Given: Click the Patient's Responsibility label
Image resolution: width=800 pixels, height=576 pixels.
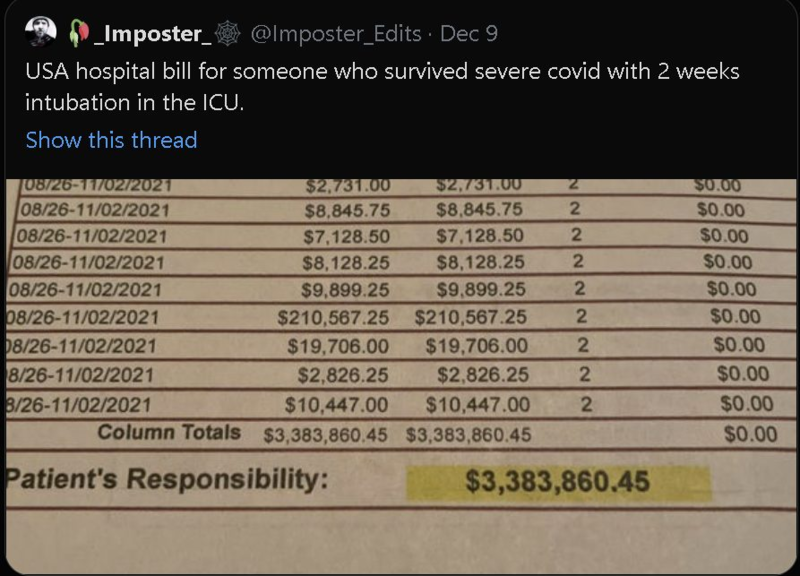Looking at the screenshot, I should (167, 479).
